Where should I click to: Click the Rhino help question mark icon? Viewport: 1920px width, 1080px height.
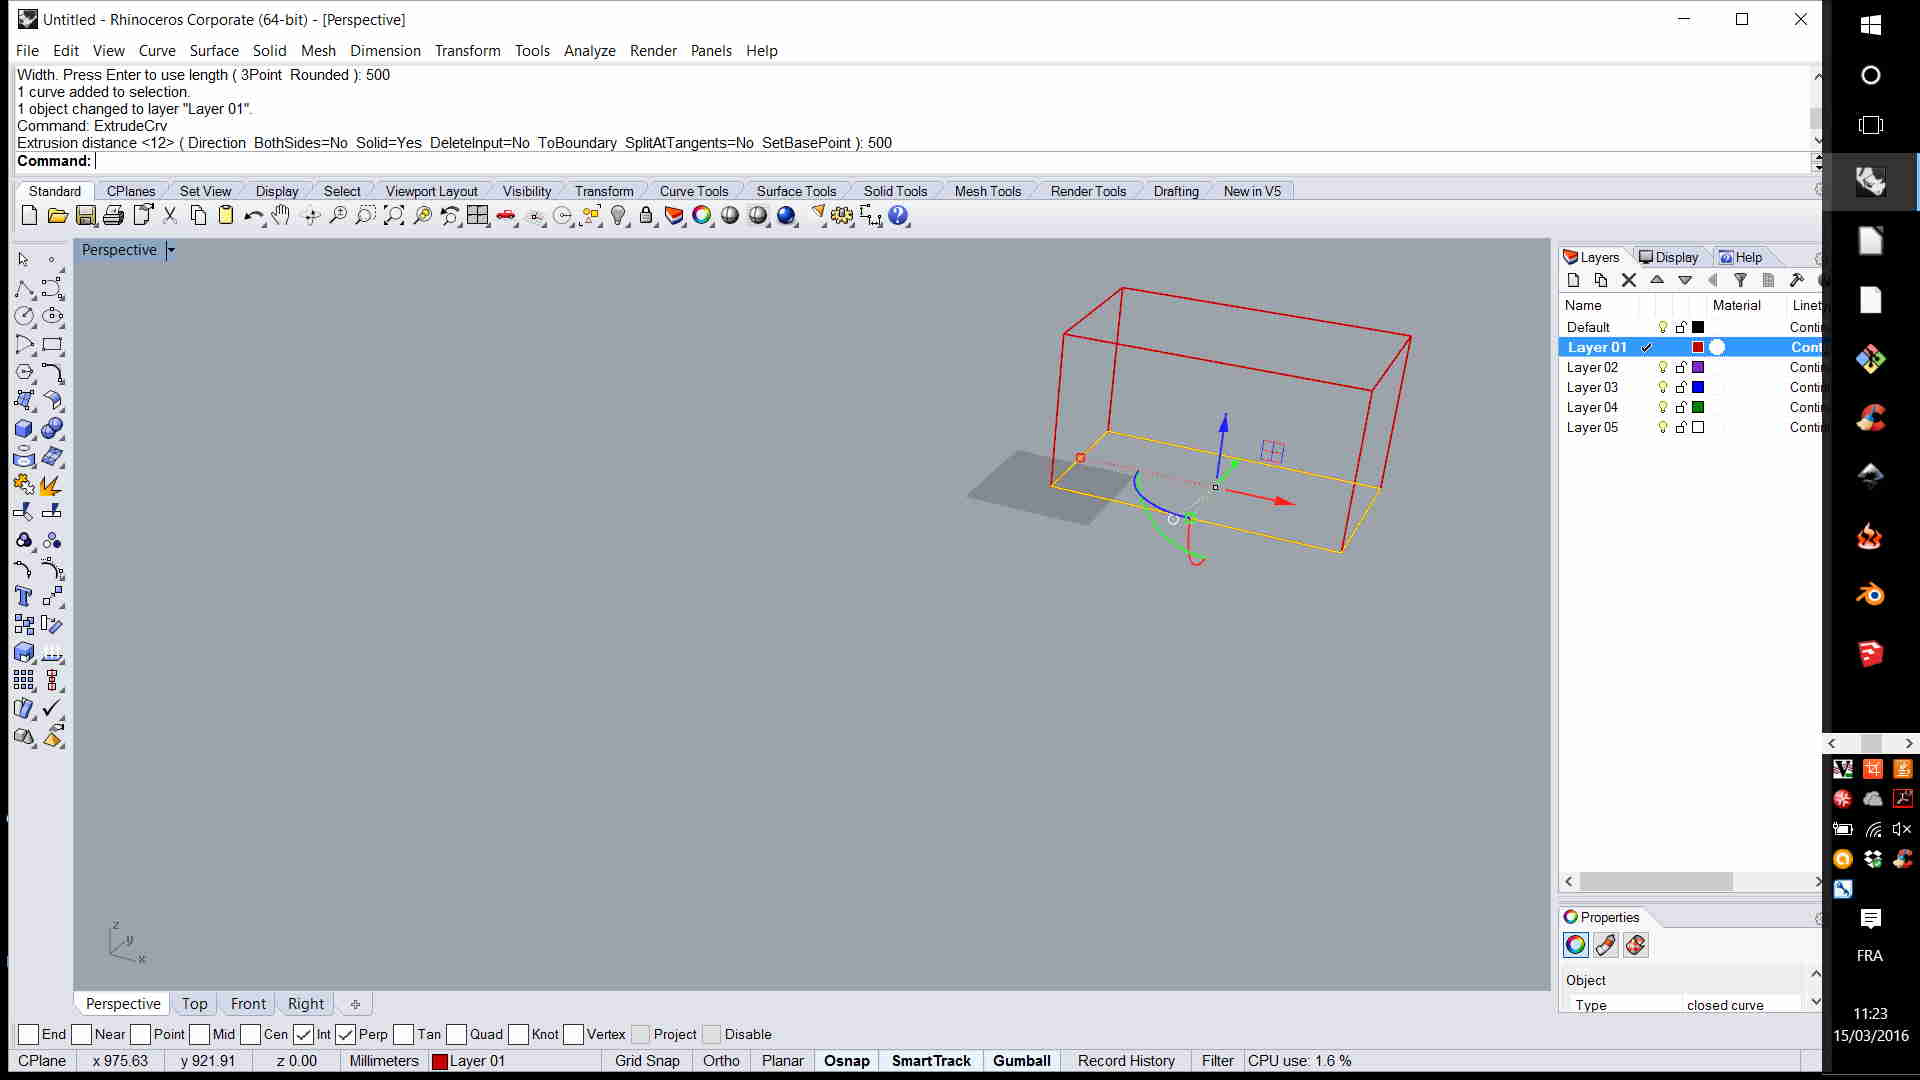point(898,215)
